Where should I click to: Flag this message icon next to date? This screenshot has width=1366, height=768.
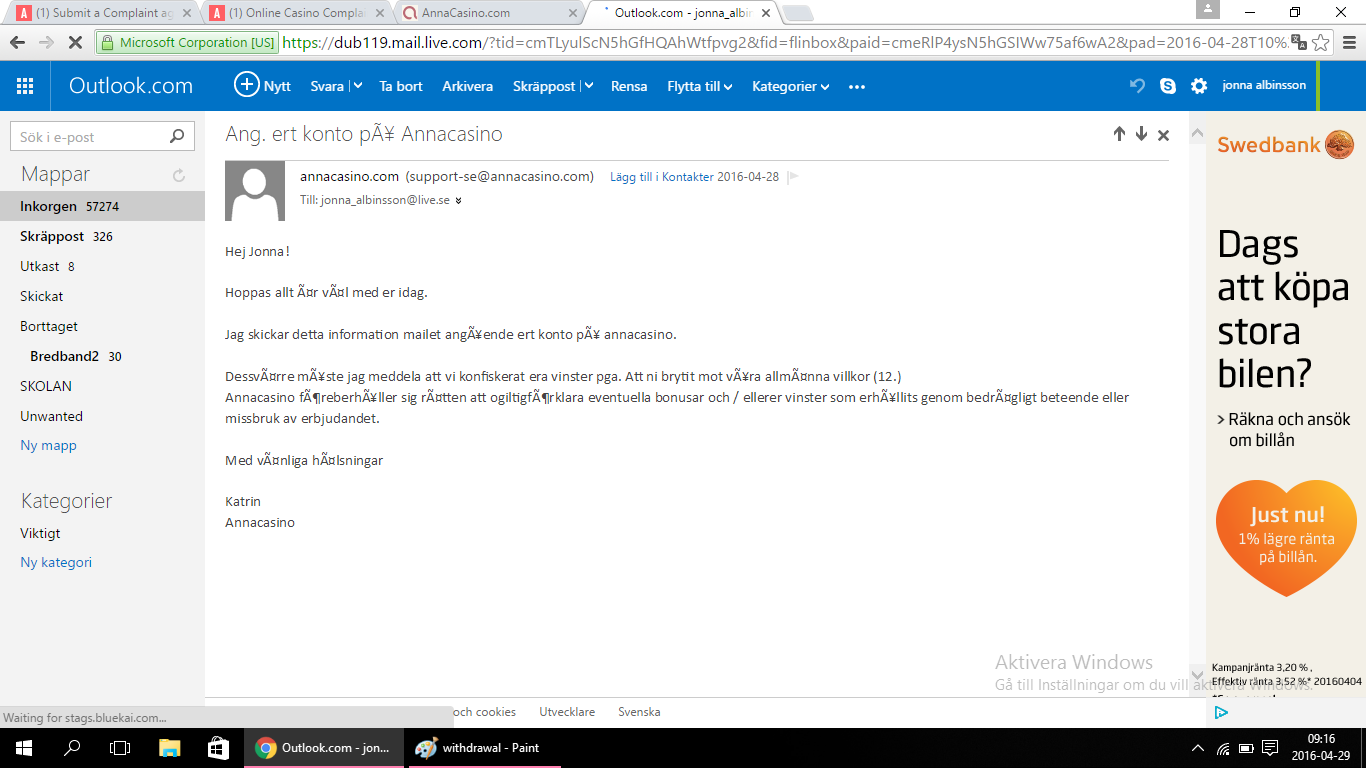(x=793, y=177)
